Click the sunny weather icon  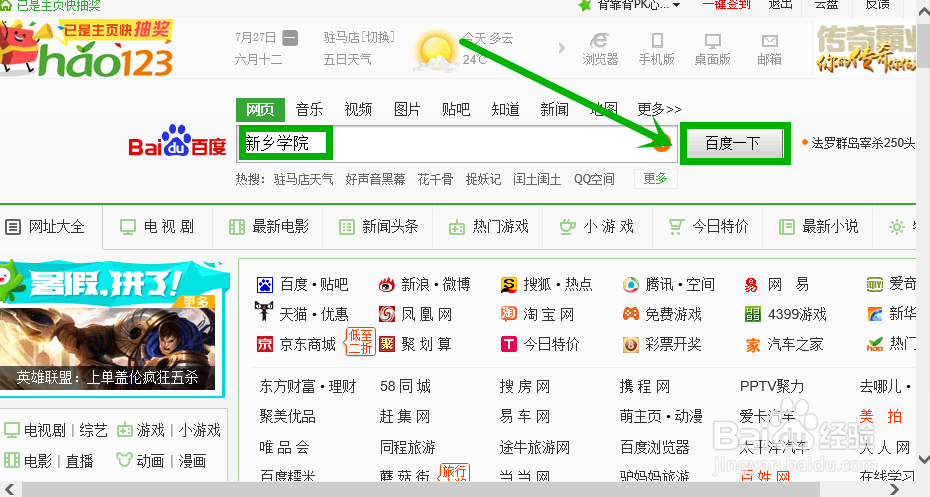(x=435, y=51)
